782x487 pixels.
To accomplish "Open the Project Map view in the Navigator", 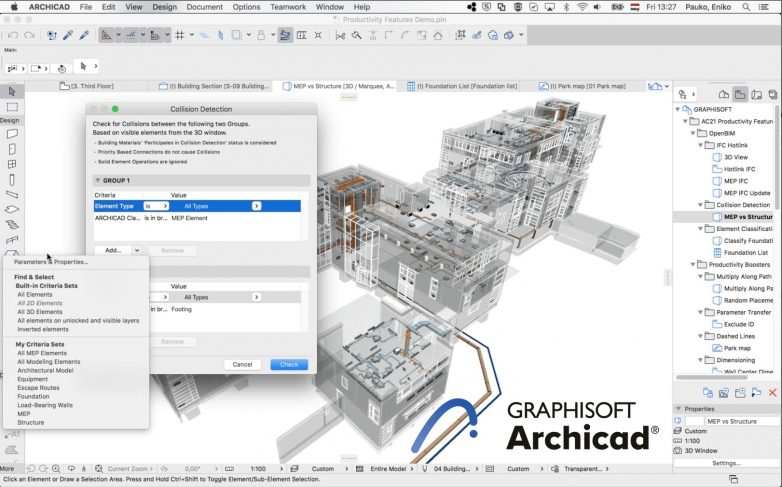I will click(x=724, y=94).
